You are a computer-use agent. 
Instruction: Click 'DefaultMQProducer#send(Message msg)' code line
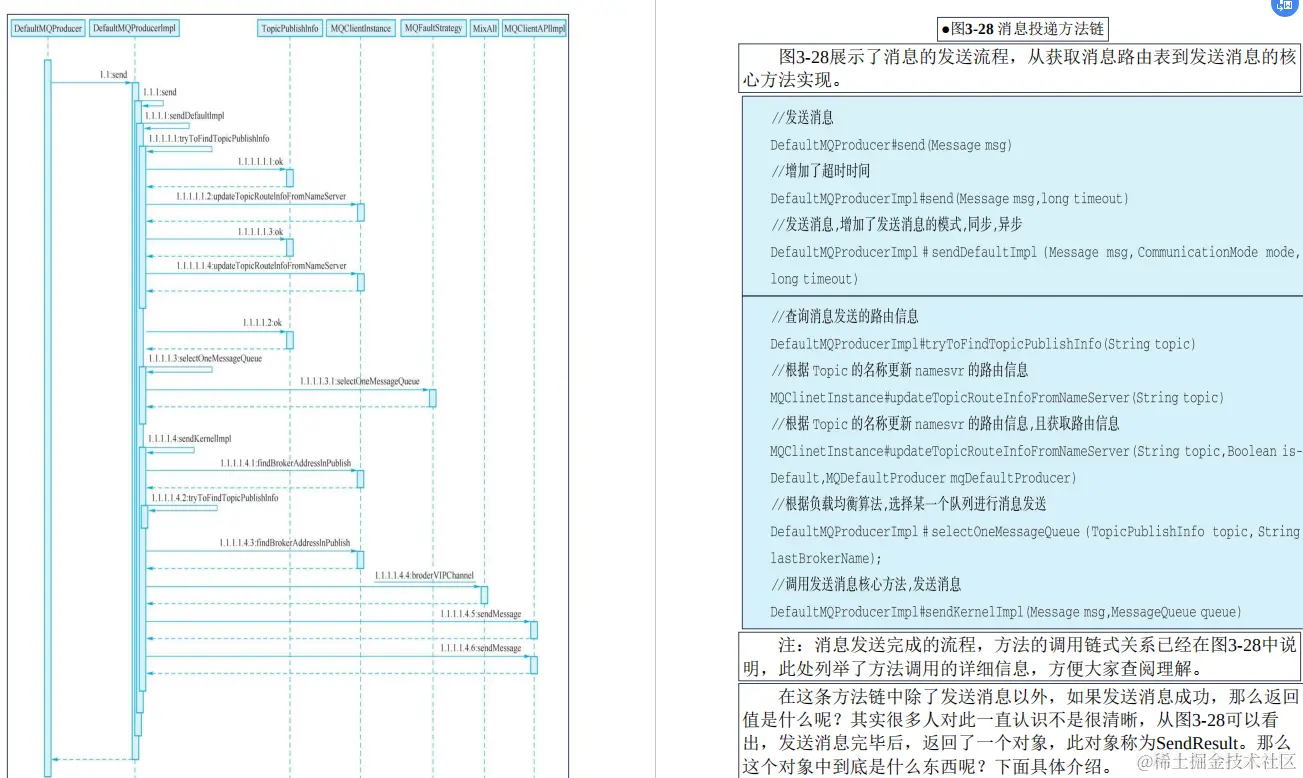click(891, 145)
